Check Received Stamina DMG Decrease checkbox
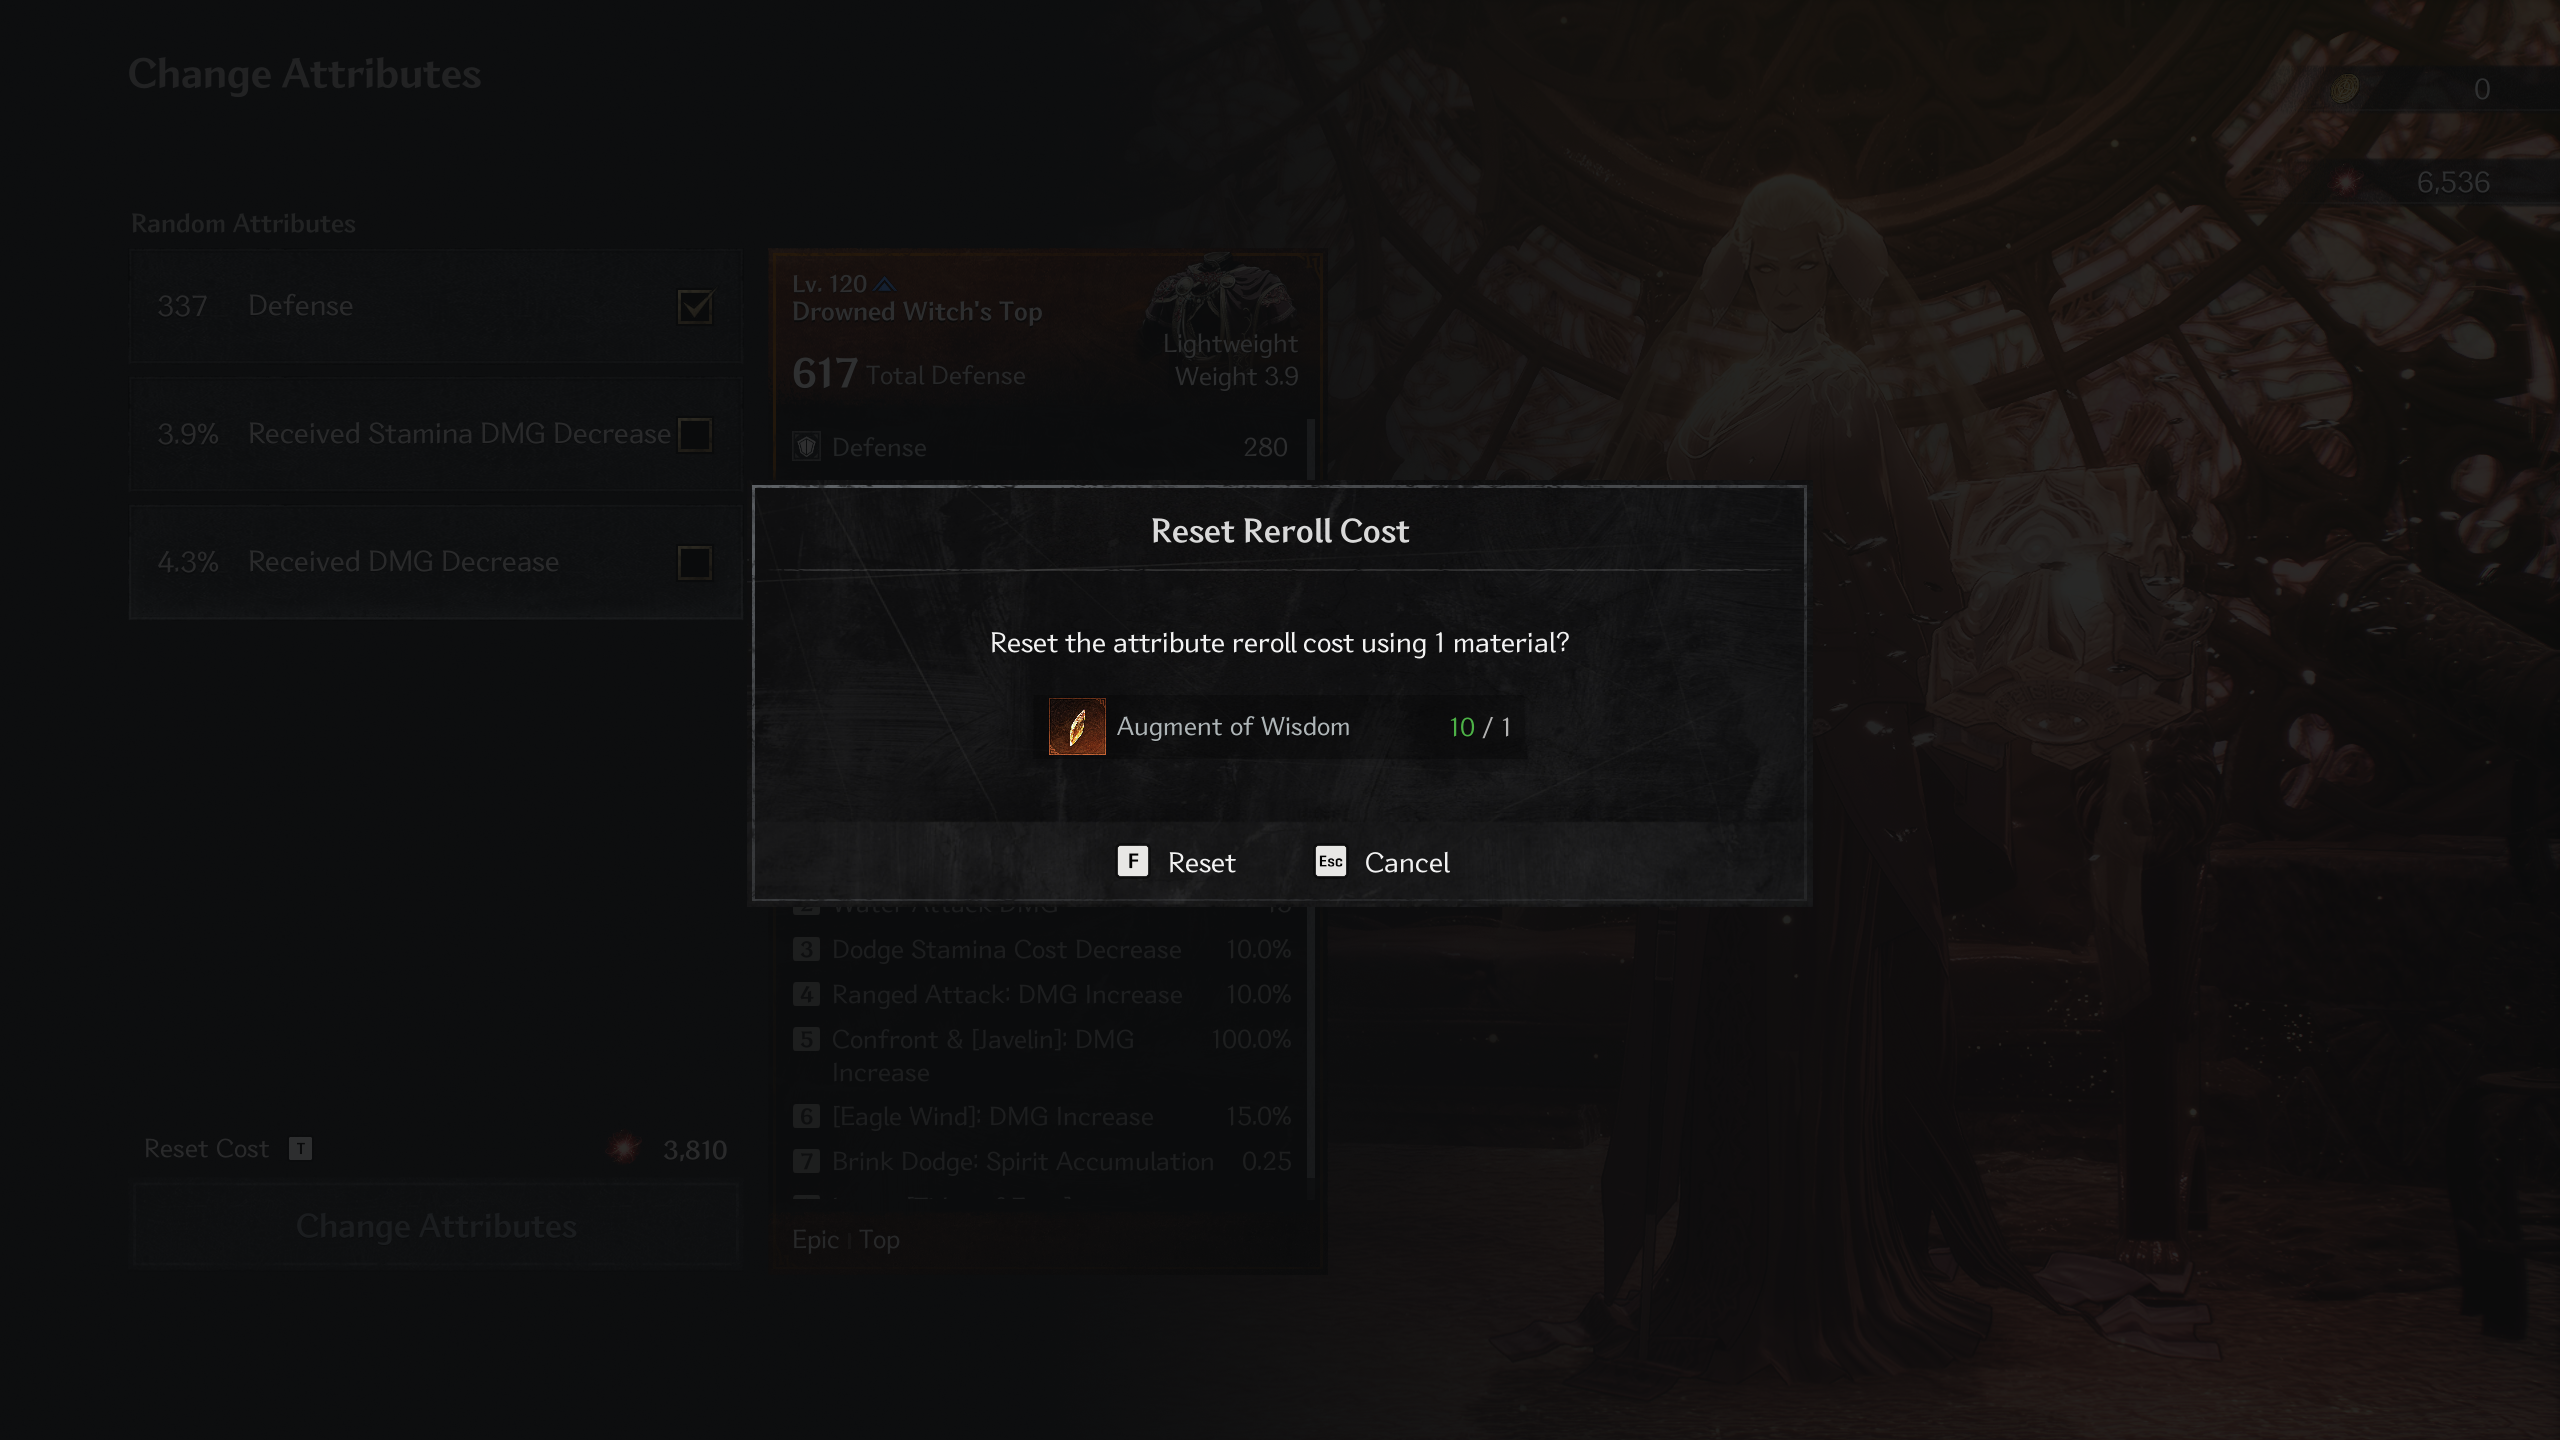 (695, 435)
